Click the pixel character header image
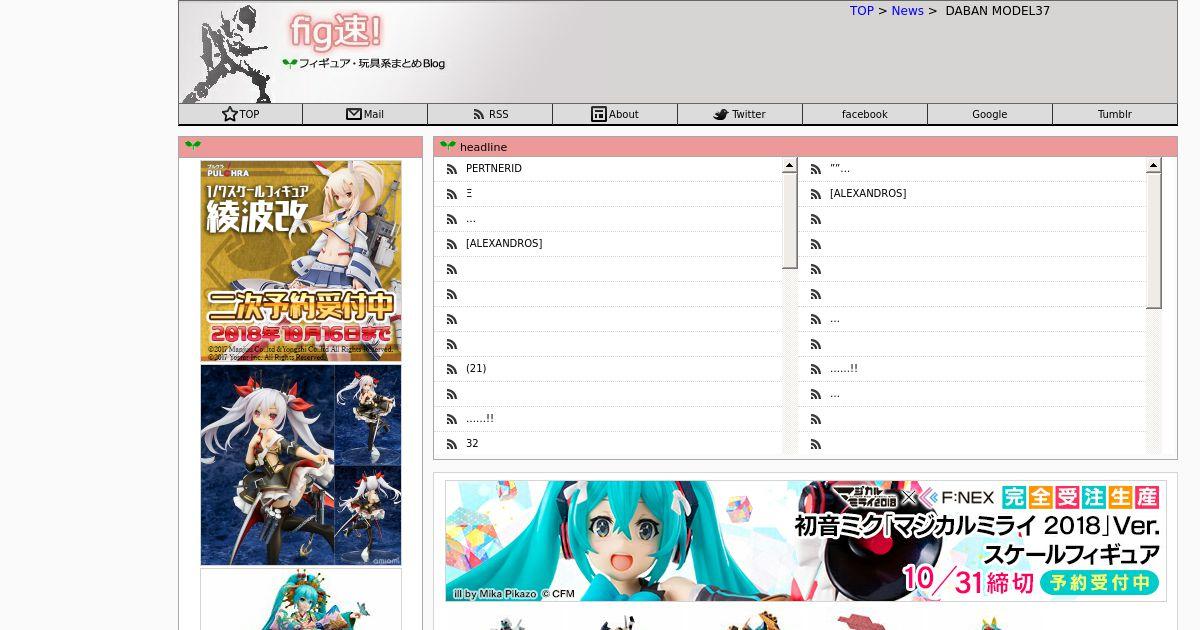Viewport: 1200px width, 630px height. click(x=228, y=52)
